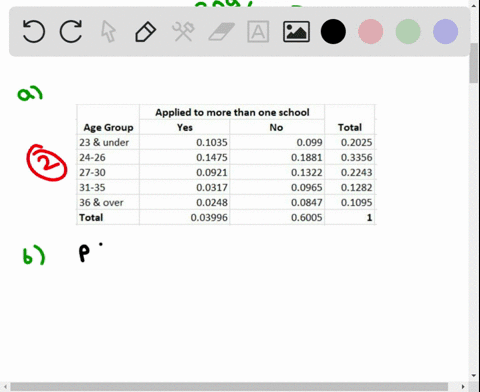Click the undo arrow icon
This screenshot has height=392, width=480.
pyautogui.click(x=34, y=31)
